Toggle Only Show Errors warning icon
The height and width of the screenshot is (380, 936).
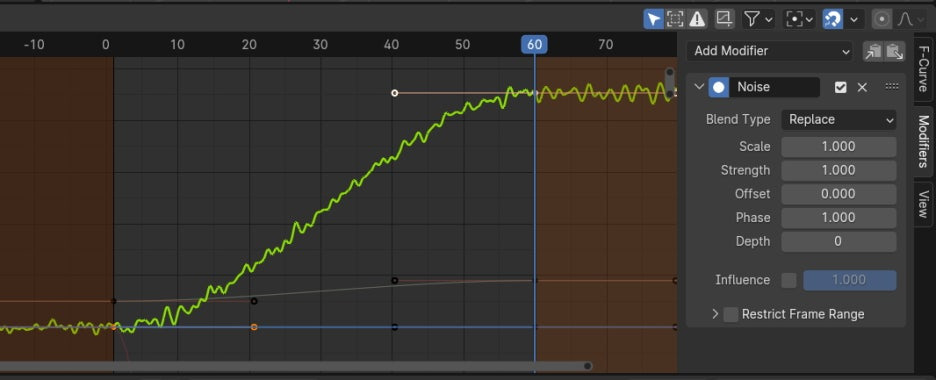point(697,19)
